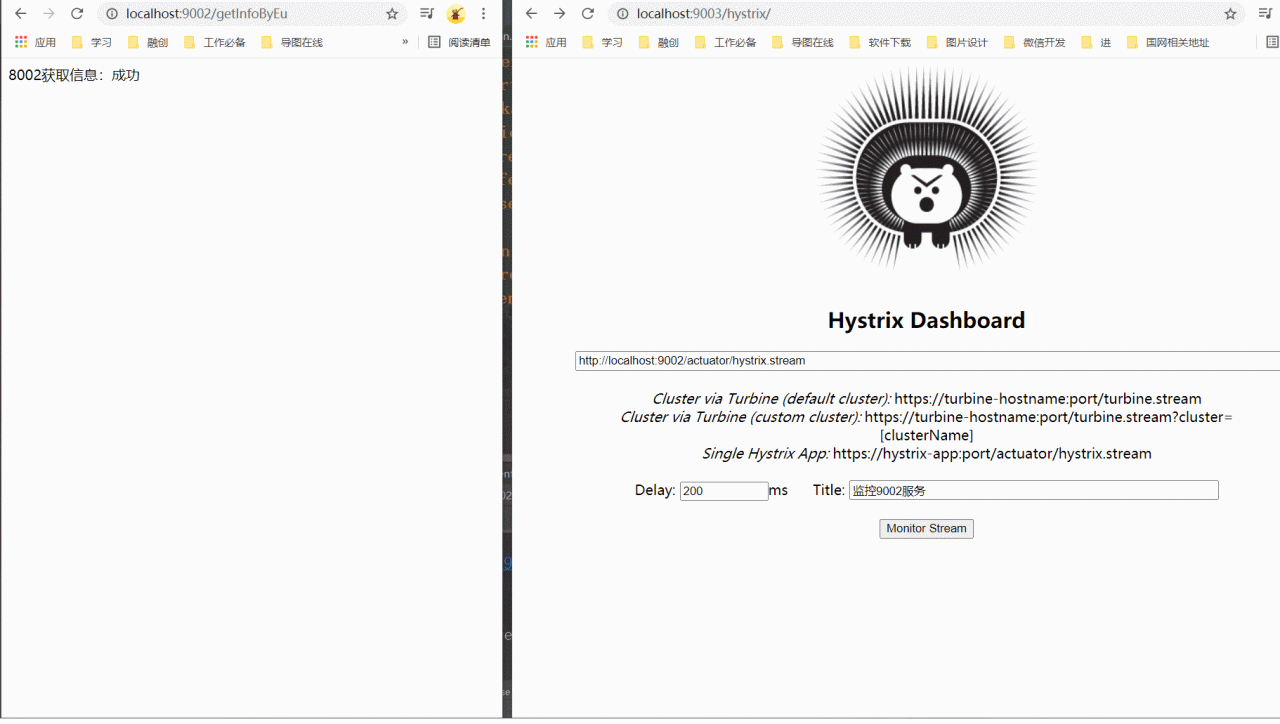Go back in left browser window
Image resolution: width=1280 pixels, height=724 pixels.
(20, 14)
